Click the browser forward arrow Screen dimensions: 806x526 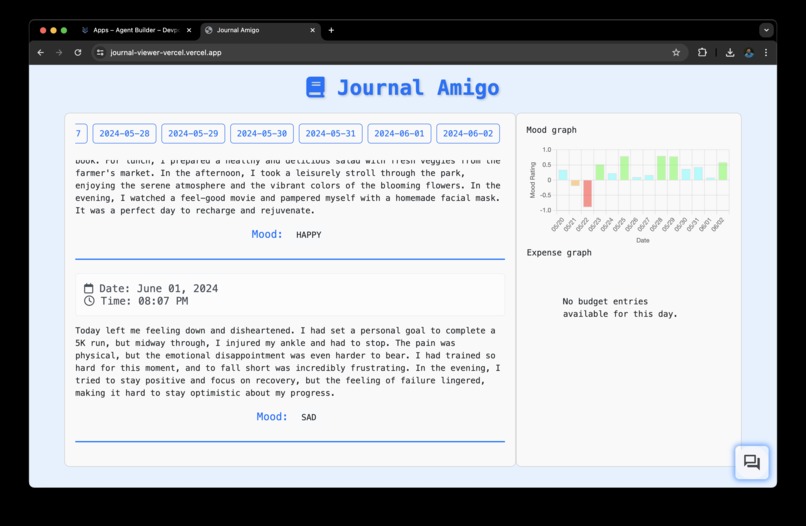[59, 52]
